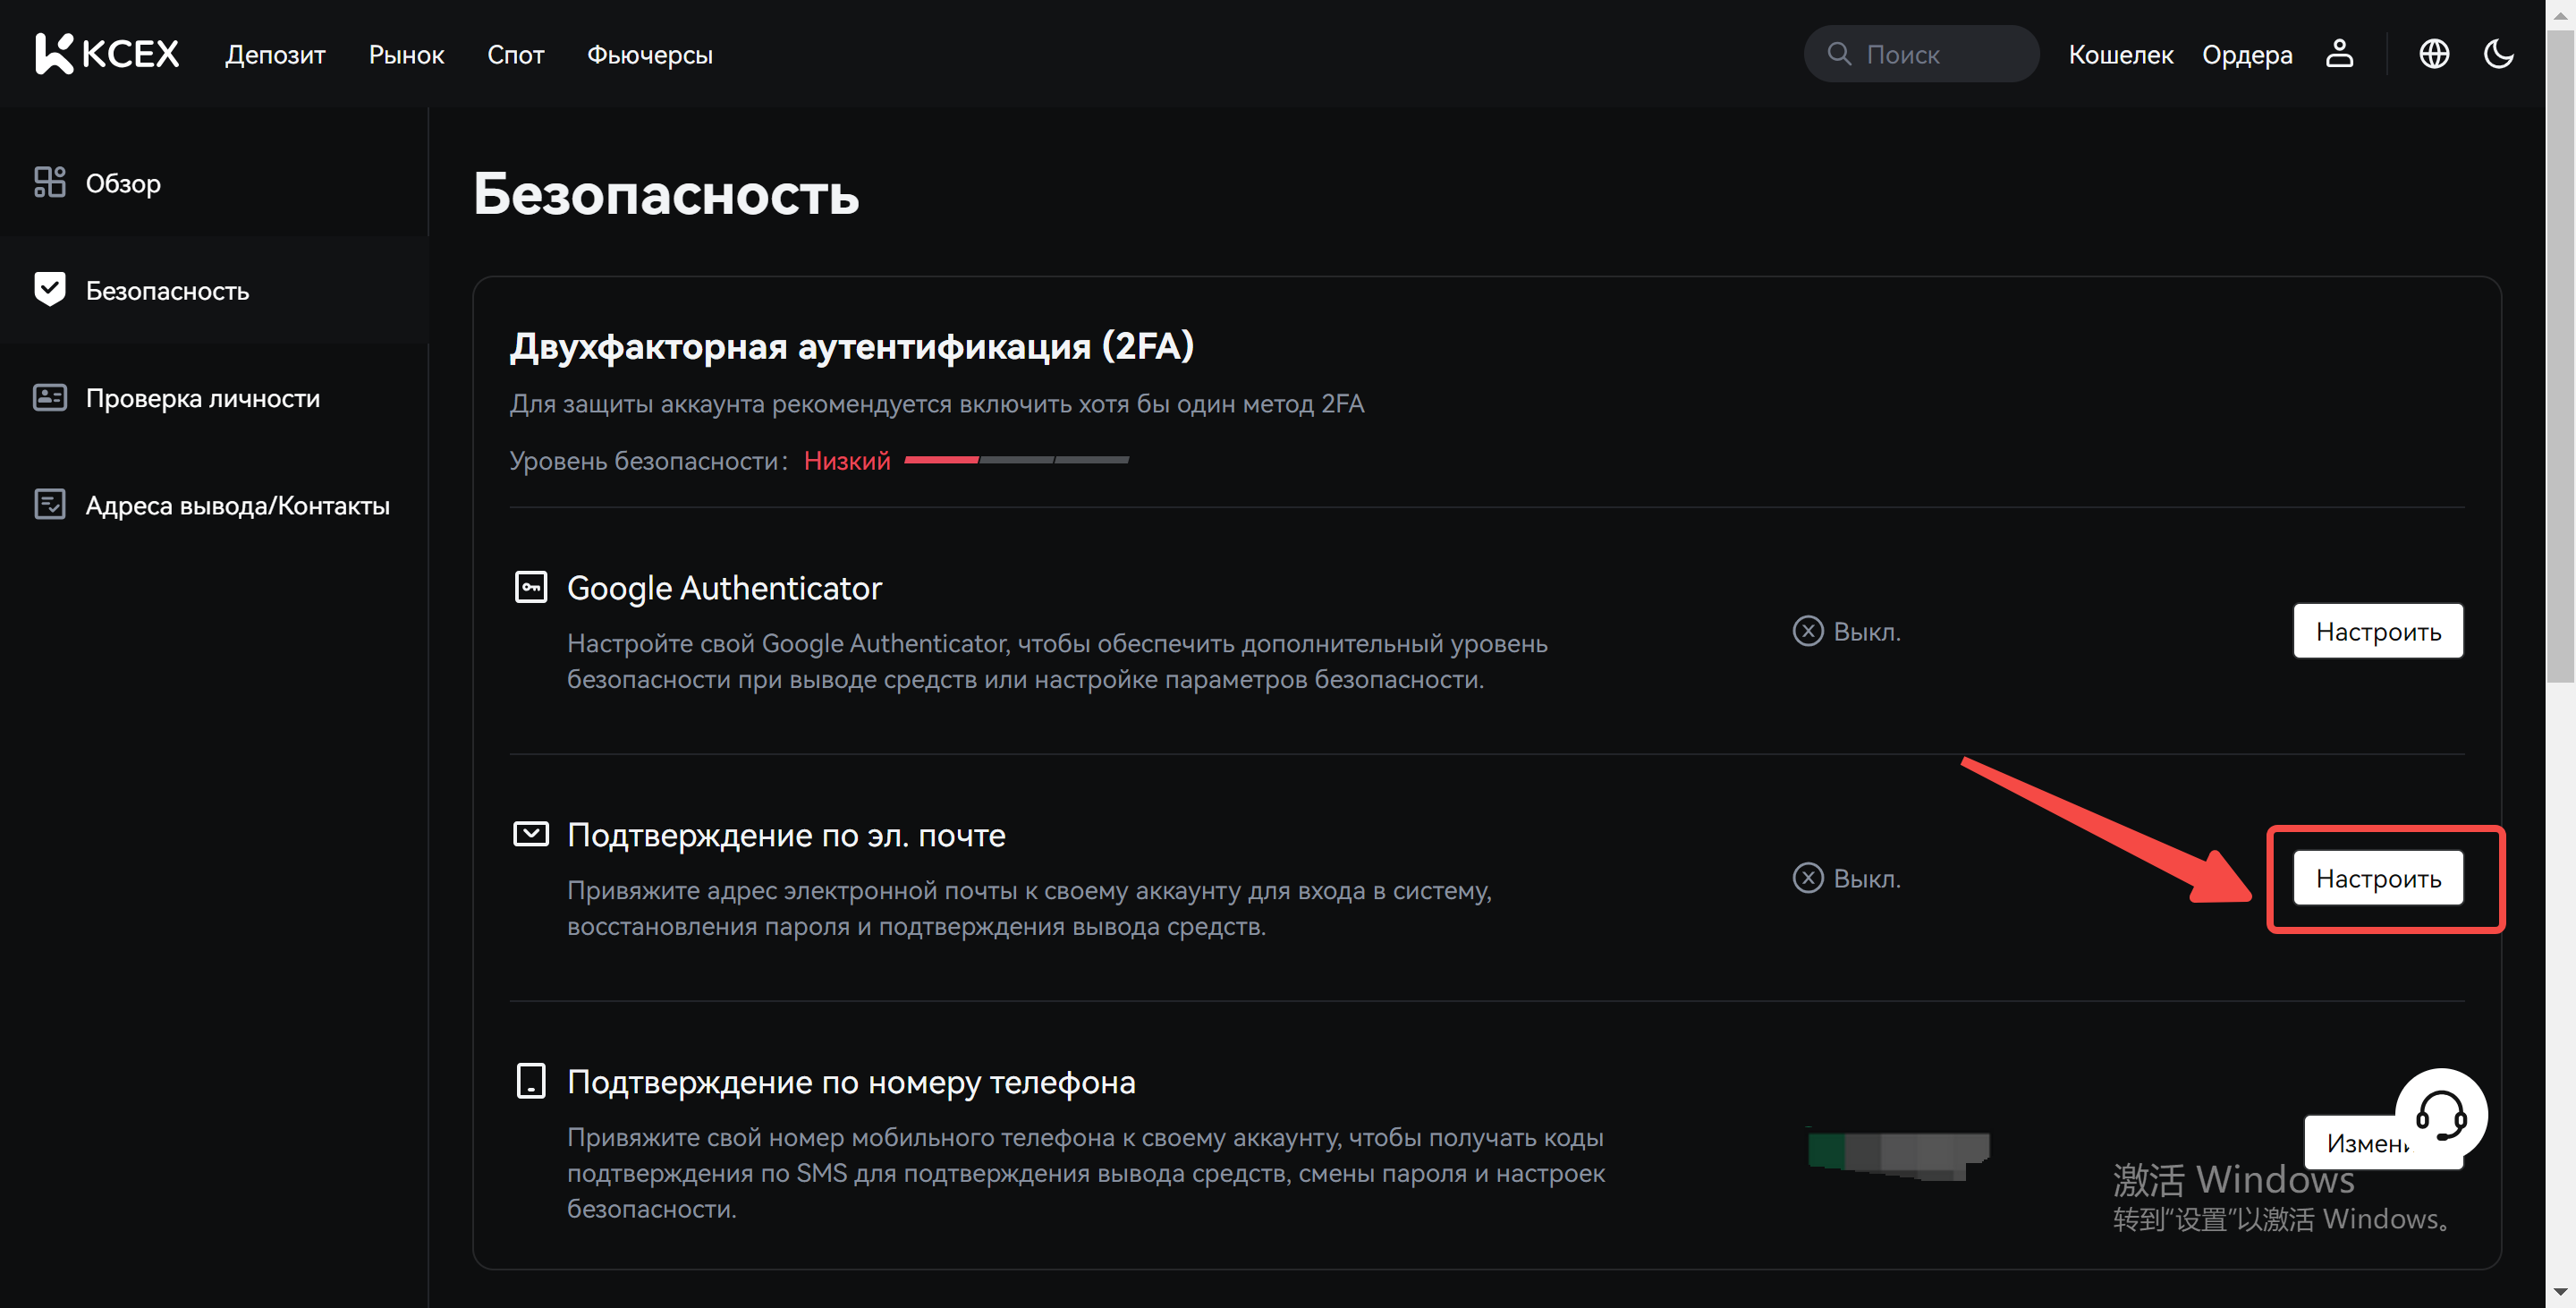This screenshot has height=1308, width=2576.
Task: Click Подтверждение по номеру телефона heading
Action: tap(851, 1082)
